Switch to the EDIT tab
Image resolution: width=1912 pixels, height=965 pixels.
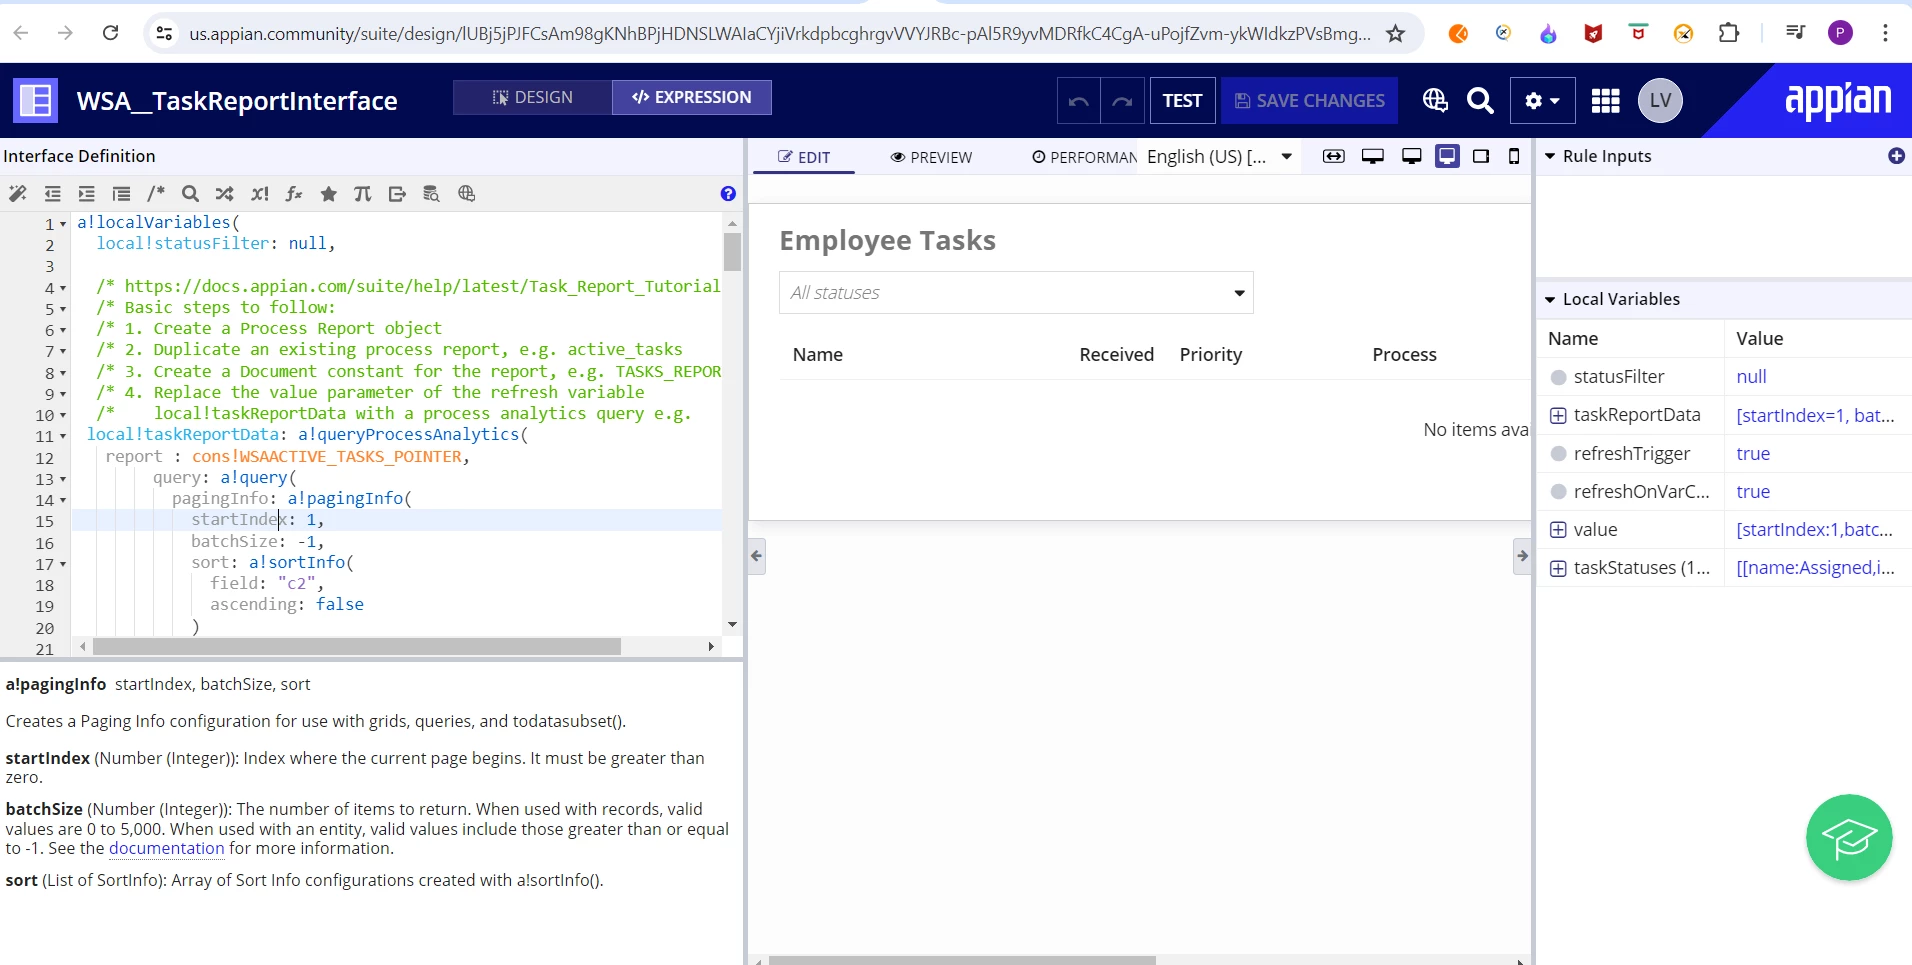pyautogui.click(x=804, y=157)
